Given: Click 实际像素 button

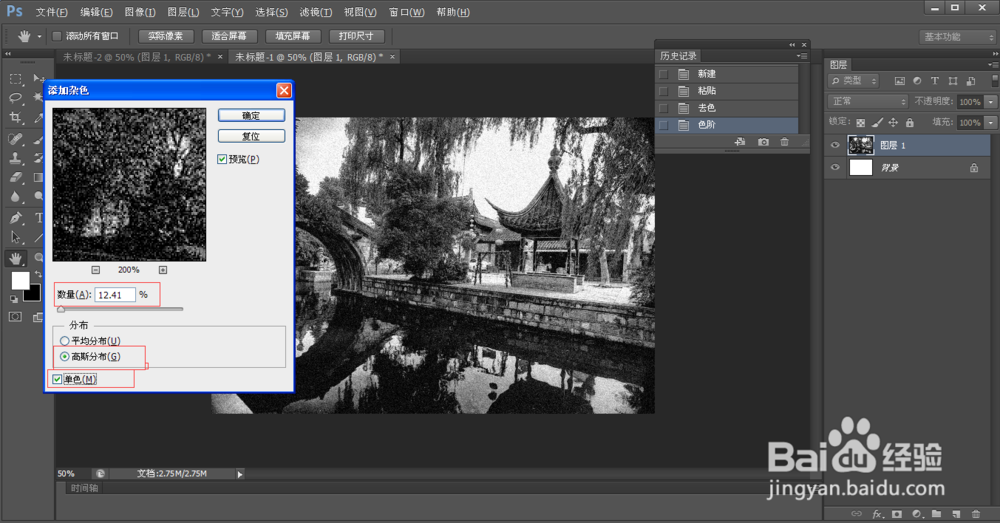Looking at the screenshot, I should tap(166, 36).
